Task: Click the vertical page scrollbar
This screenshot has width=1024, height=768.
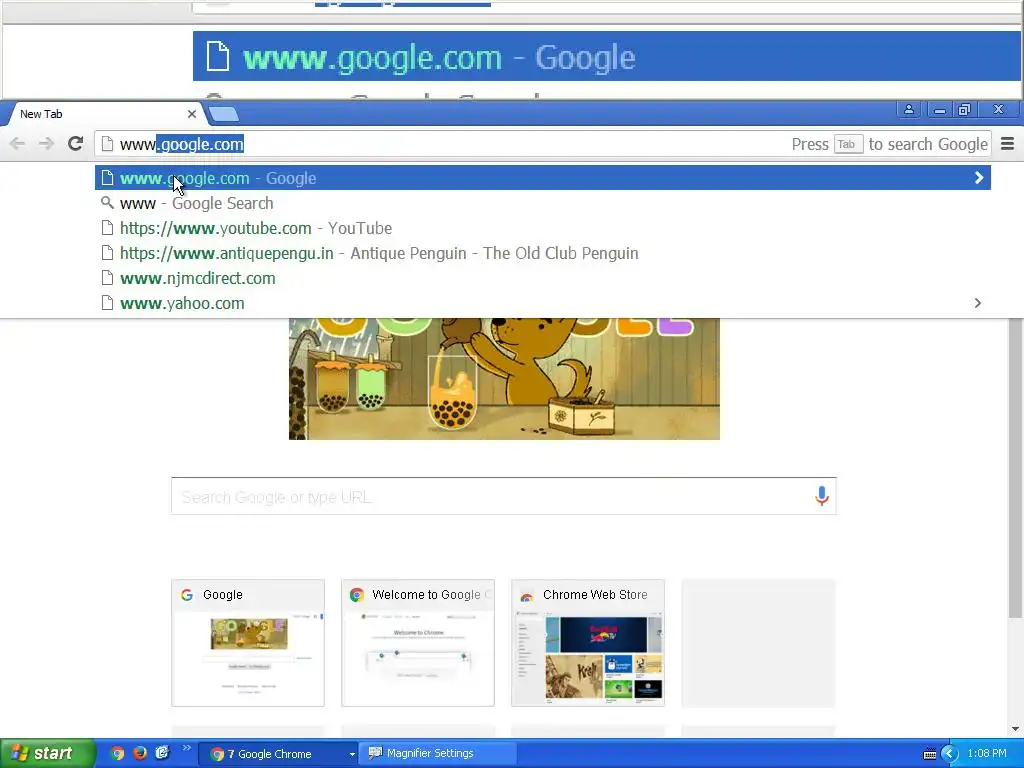Action: tap(1016, 469)
